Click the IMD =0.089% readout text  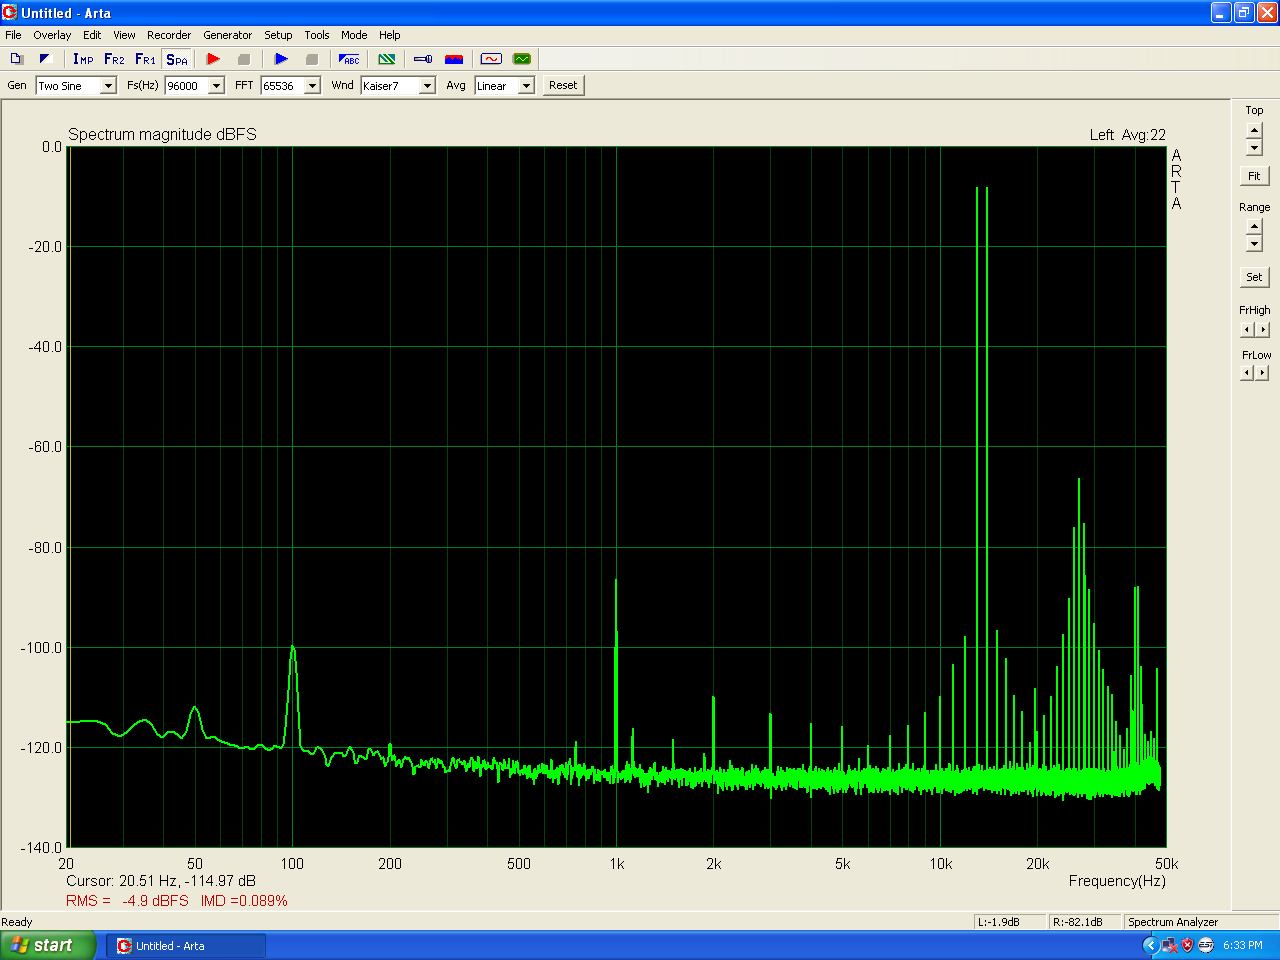tap(244, 901)
